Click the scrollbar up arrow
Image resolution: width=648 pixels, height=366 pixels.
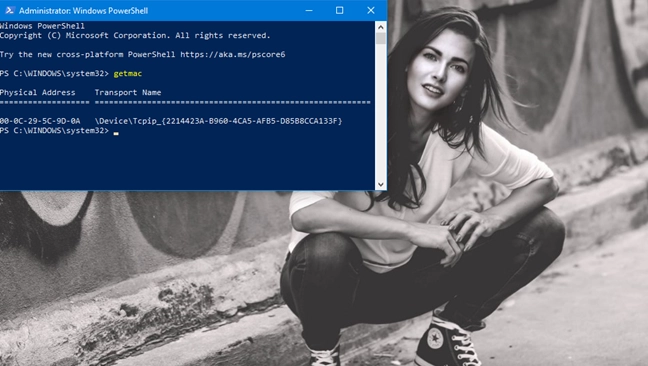pyautogui.click(x=381, y=27)
